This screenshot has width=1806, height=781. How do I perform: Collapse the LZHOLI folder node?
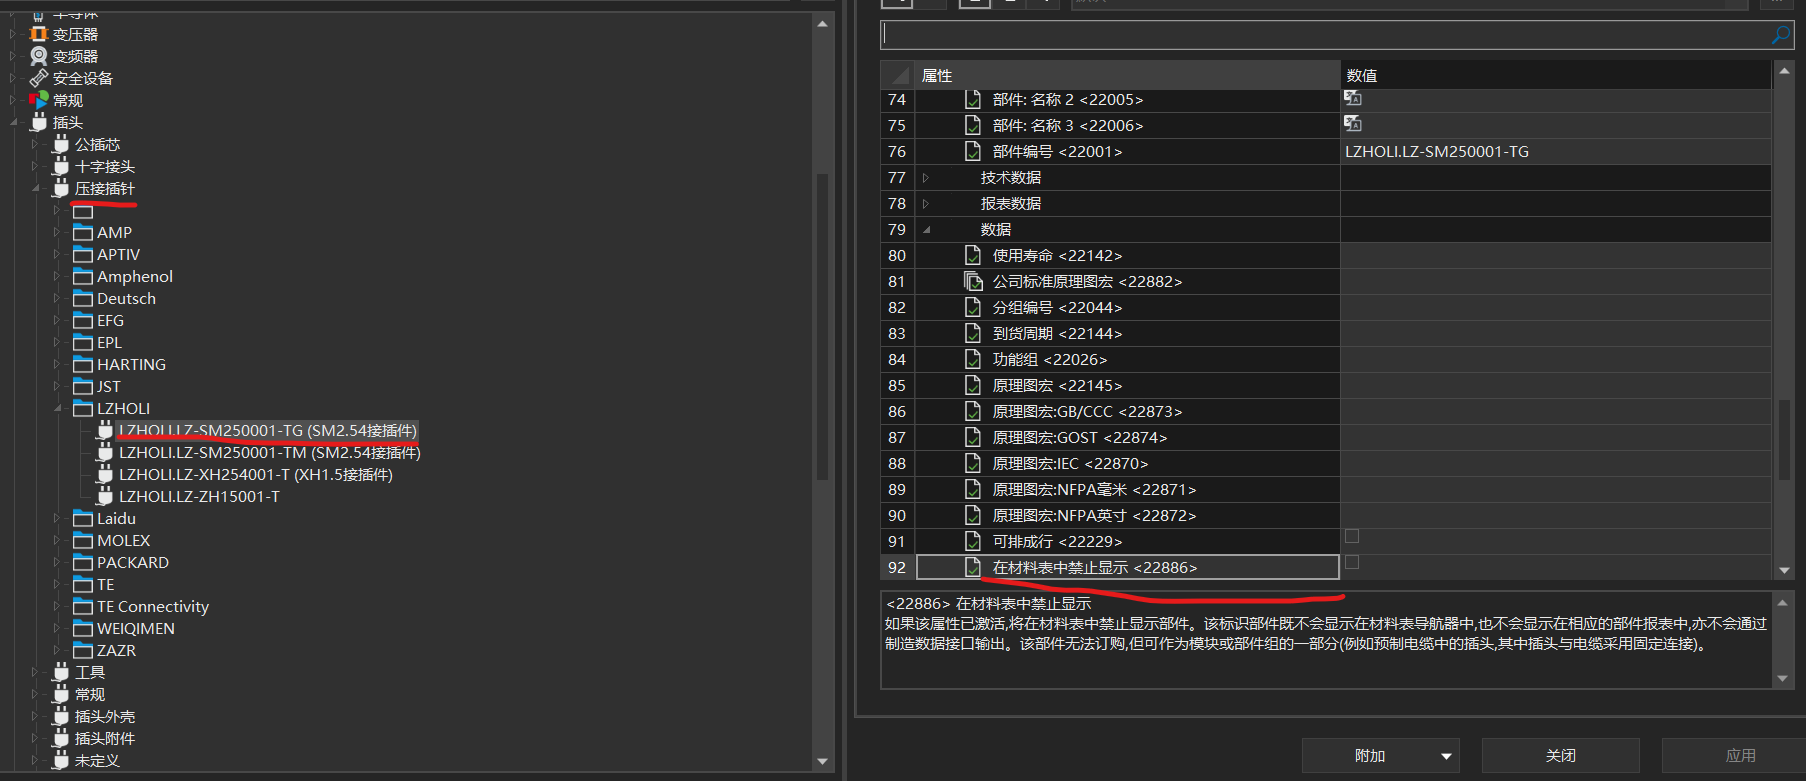58,408
